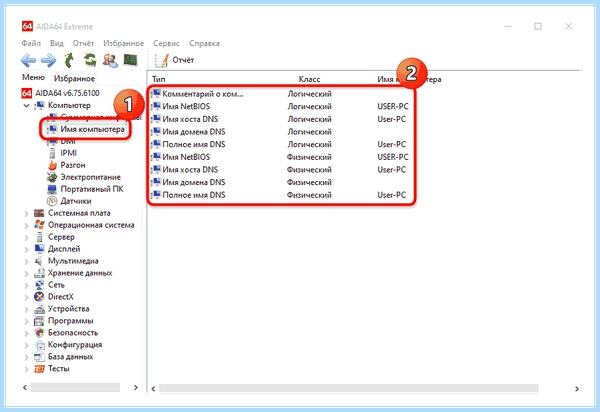Viewport: 600px width, 412px height.
Task: Click the Сеть network icon
Action: click(39, 285)
